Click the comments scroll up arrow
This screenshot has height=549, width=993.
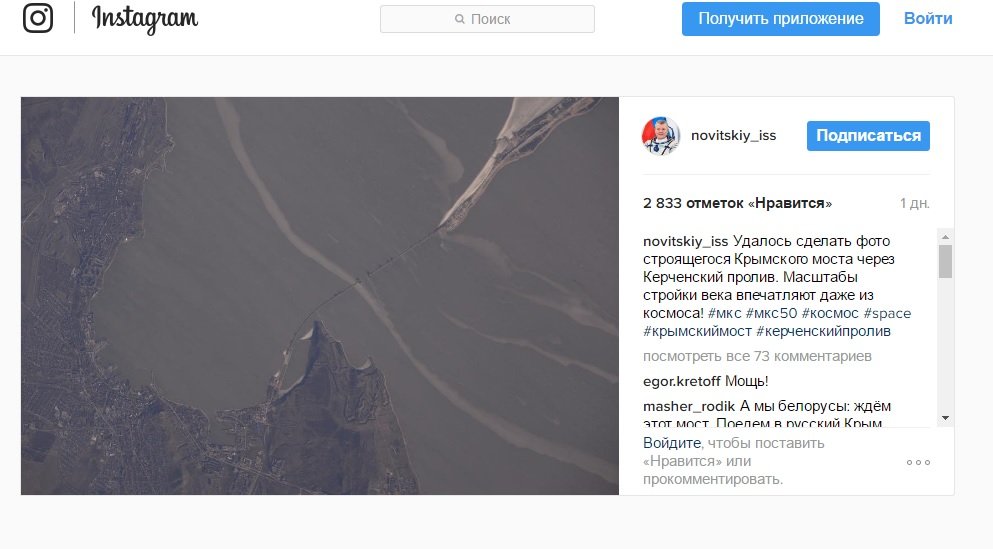click(945, 236)
